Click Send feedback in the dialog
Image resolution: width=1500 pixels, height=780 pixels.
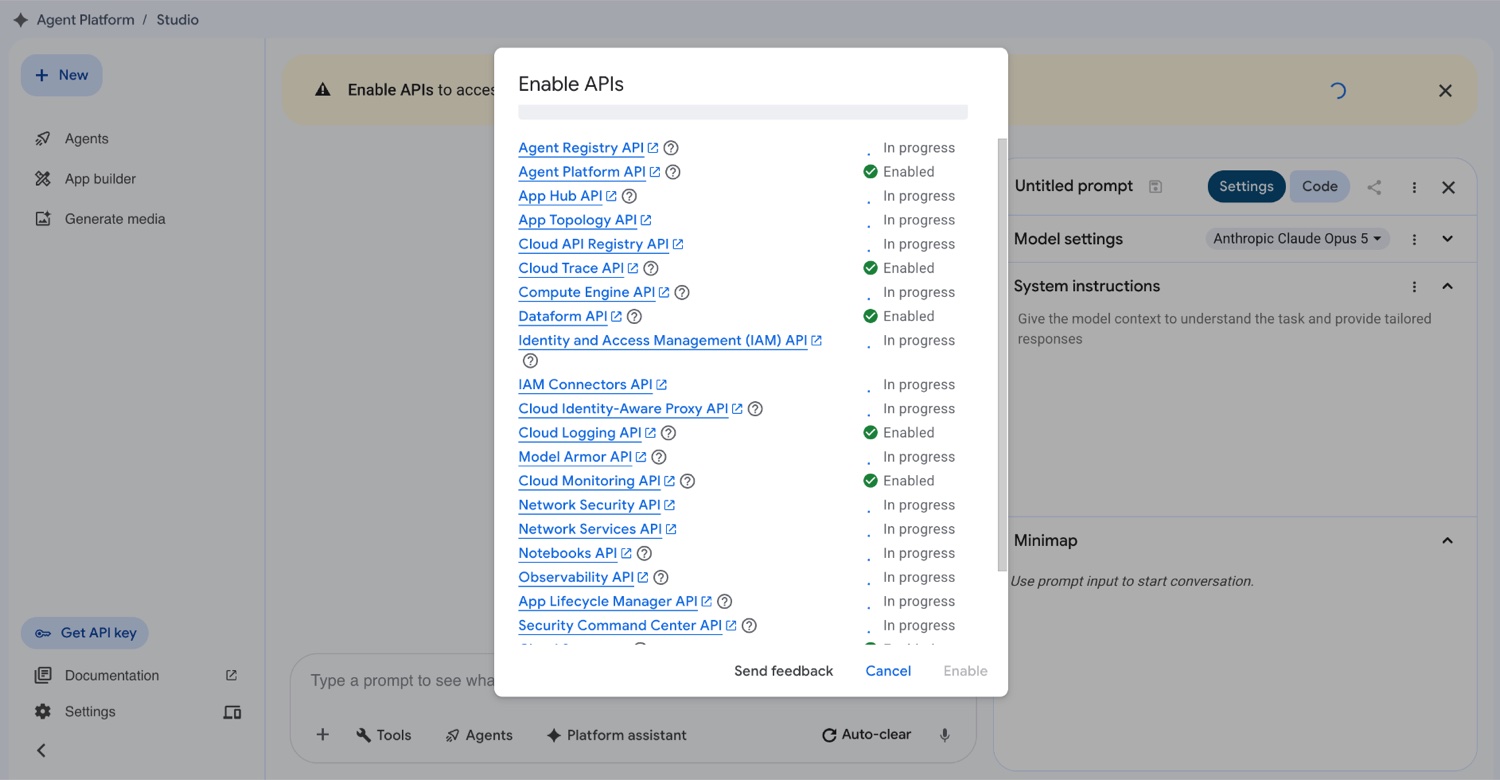[783, 671]
